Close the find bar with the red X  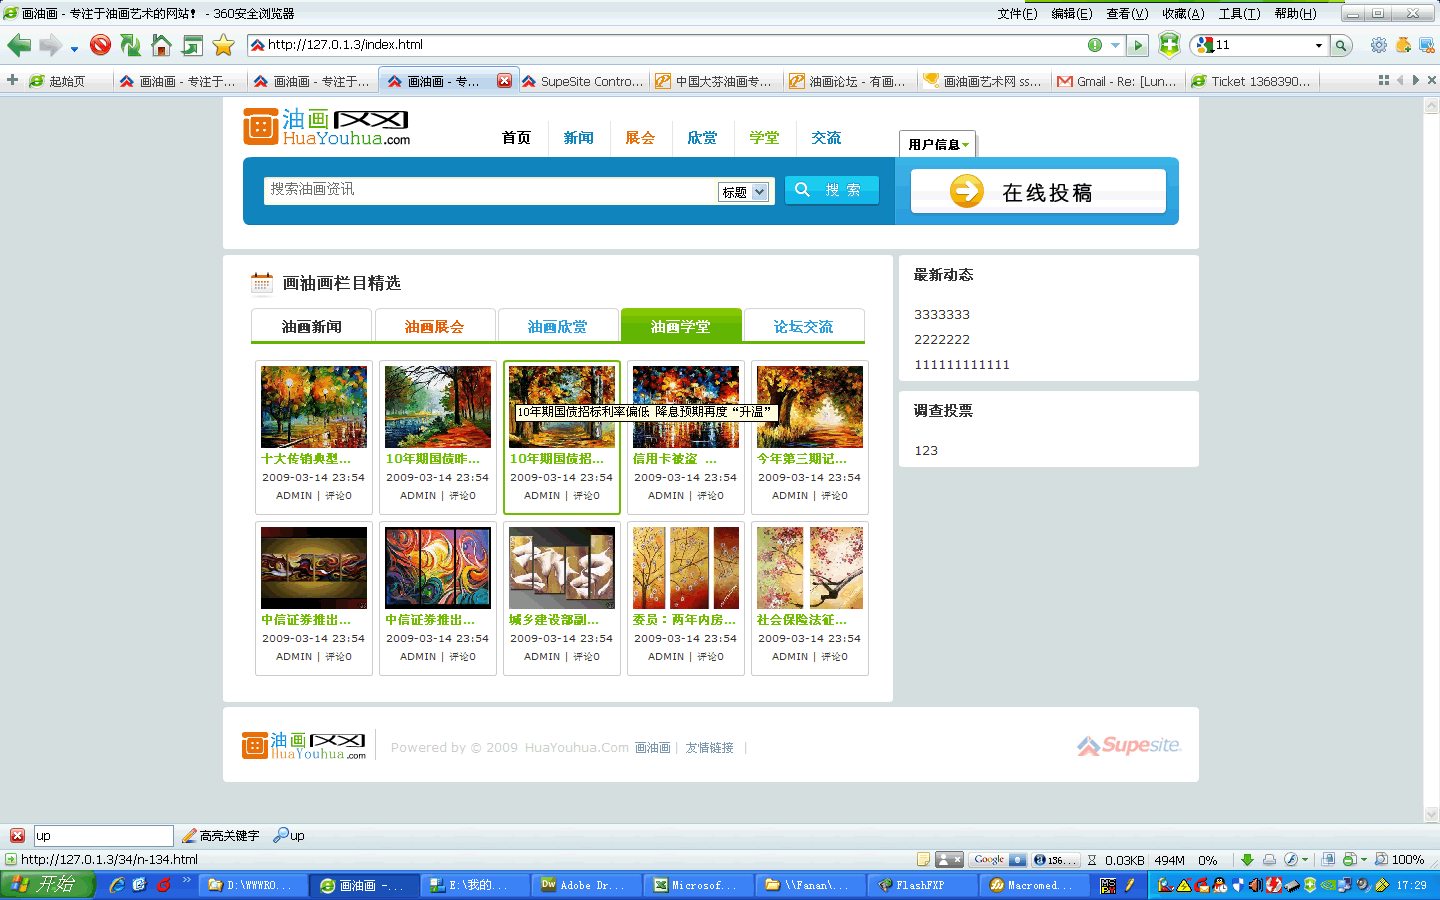tap(17, 836)
